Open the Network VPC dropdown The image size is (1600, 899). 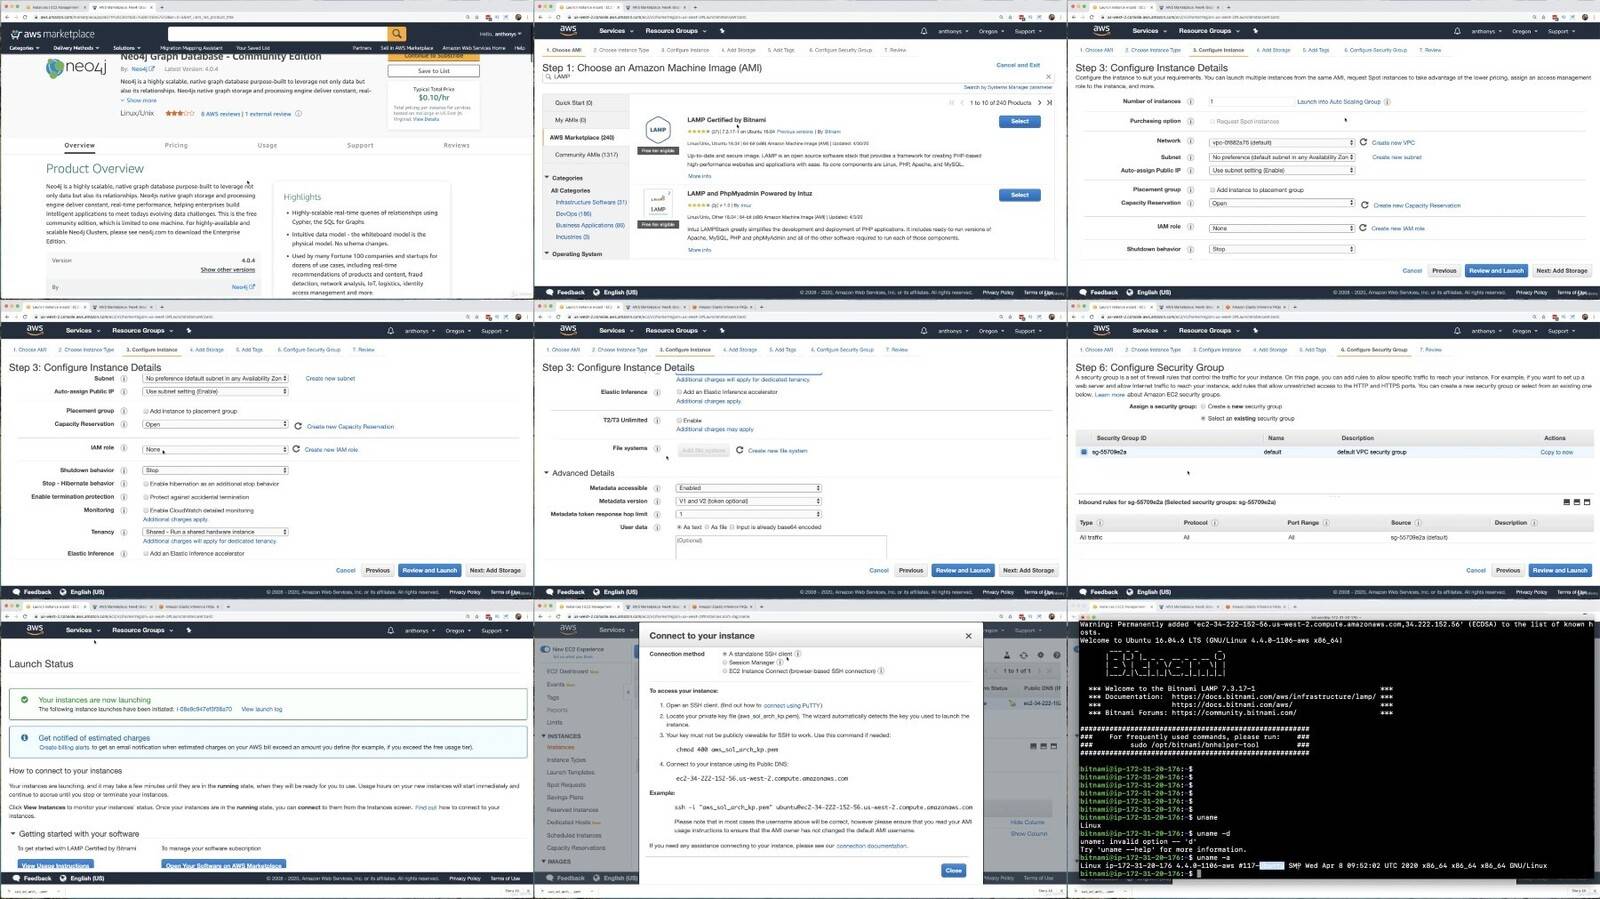(1281, 142)
